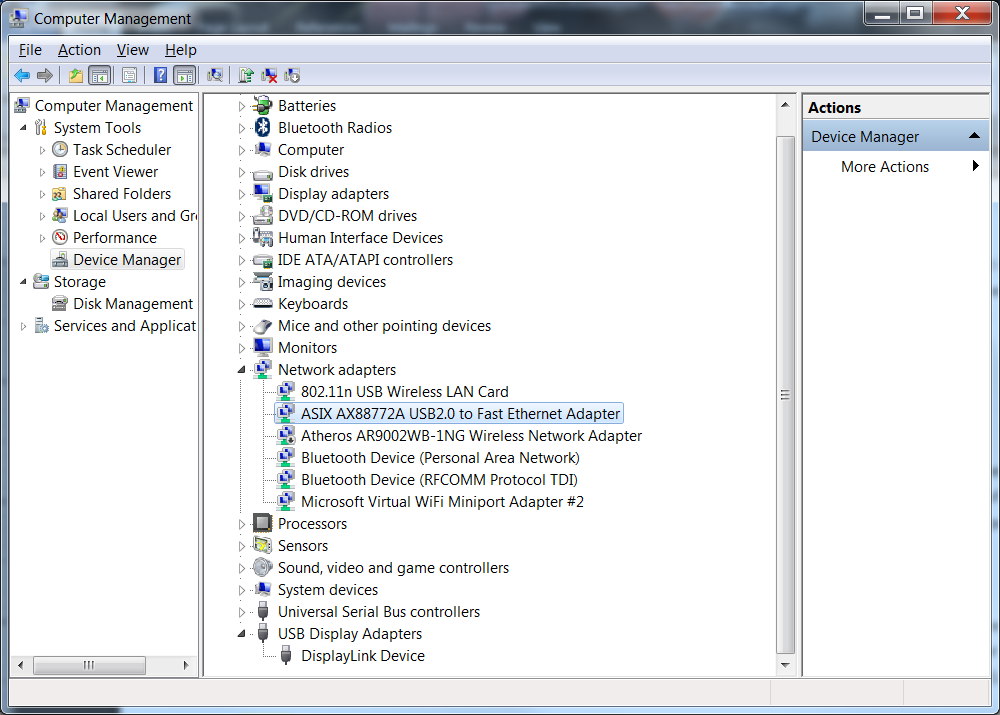
Task: Click the grey Forward arrow in the toolbar
Action: coord(45,76)
